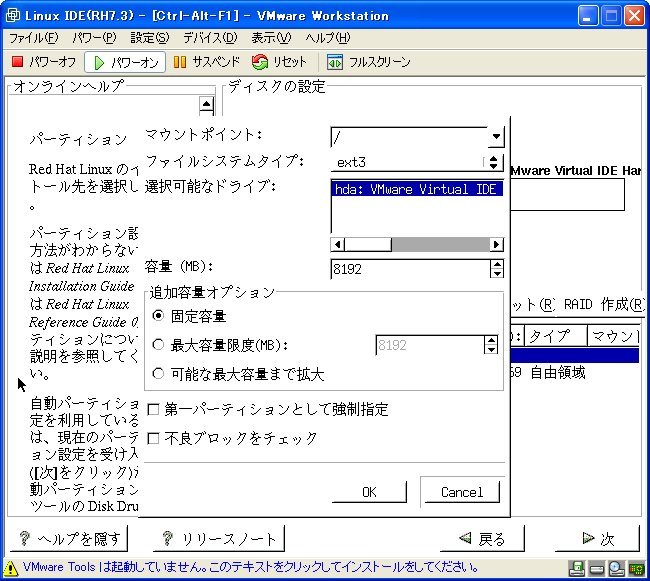Open the 表示(V) menu
650x581 pixels.
click(x=271, y=38)
